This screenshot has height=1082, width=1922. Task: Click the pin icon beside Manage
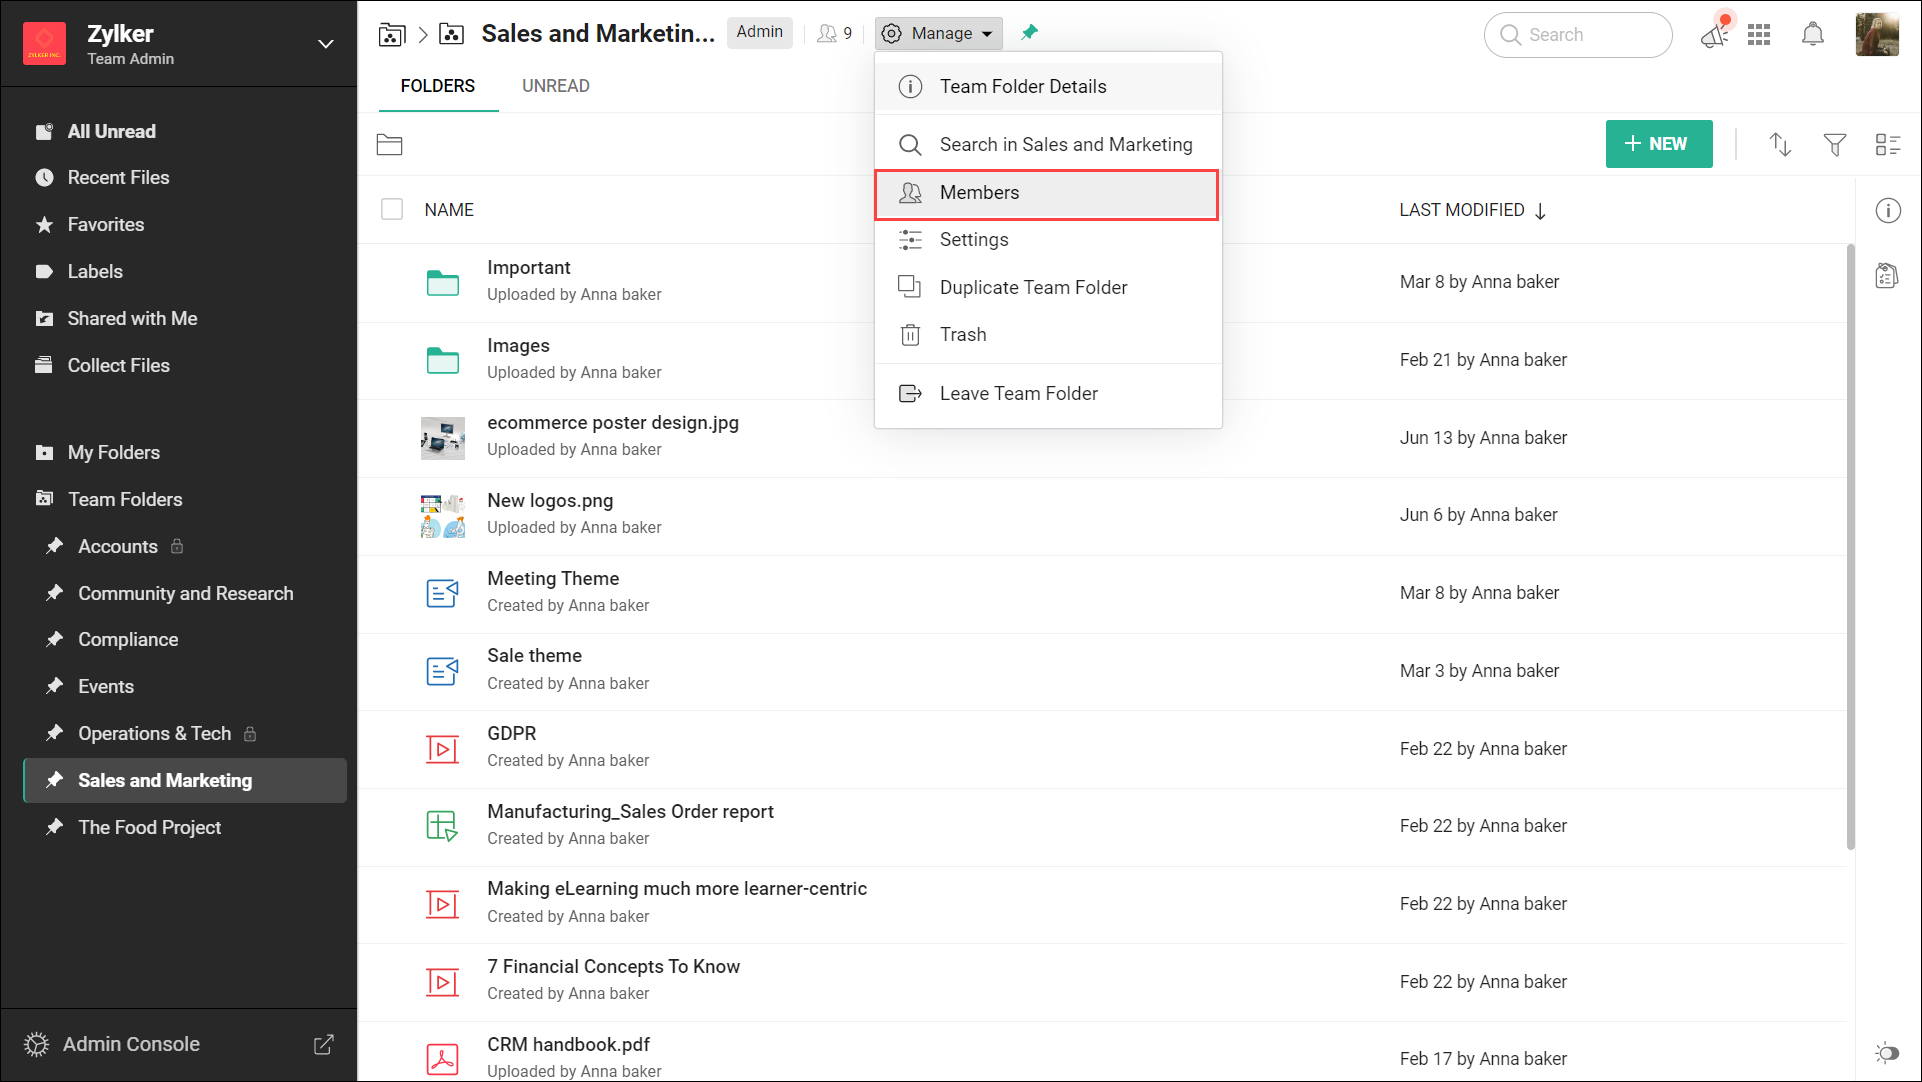[x=1029, y=33]
